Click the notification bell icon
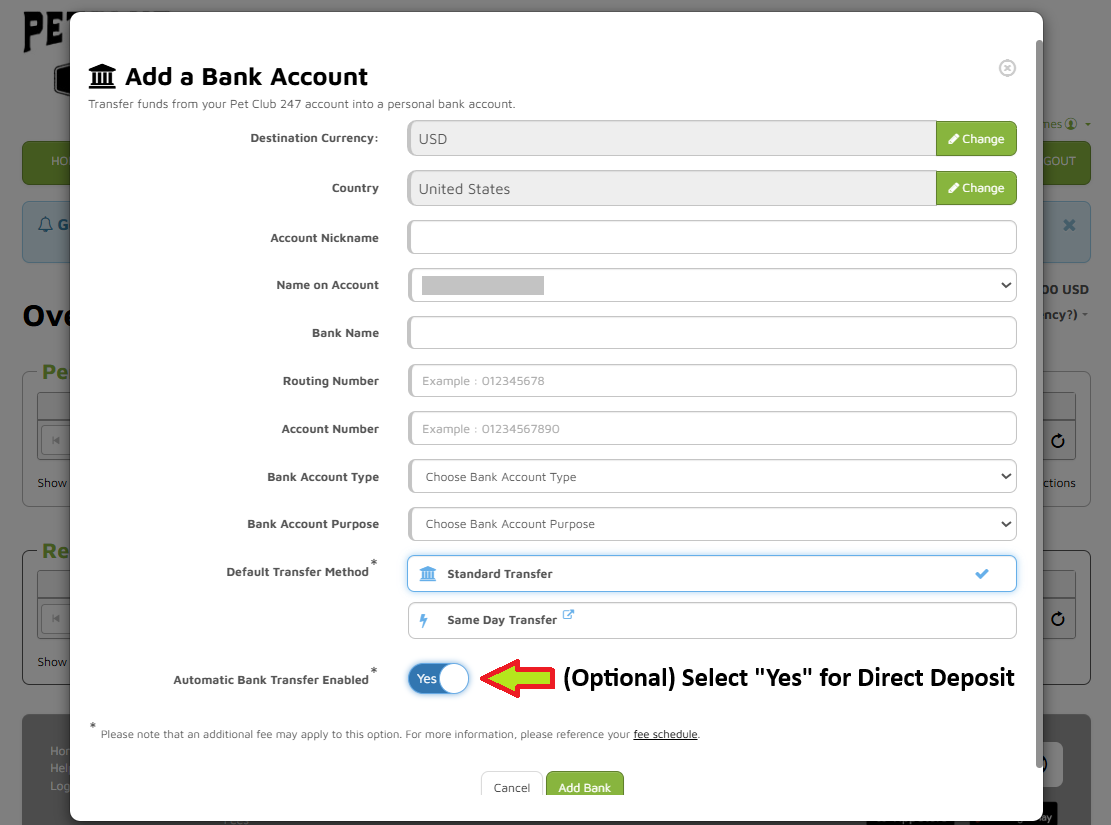The image size is (1111, 825). [45, 225]
